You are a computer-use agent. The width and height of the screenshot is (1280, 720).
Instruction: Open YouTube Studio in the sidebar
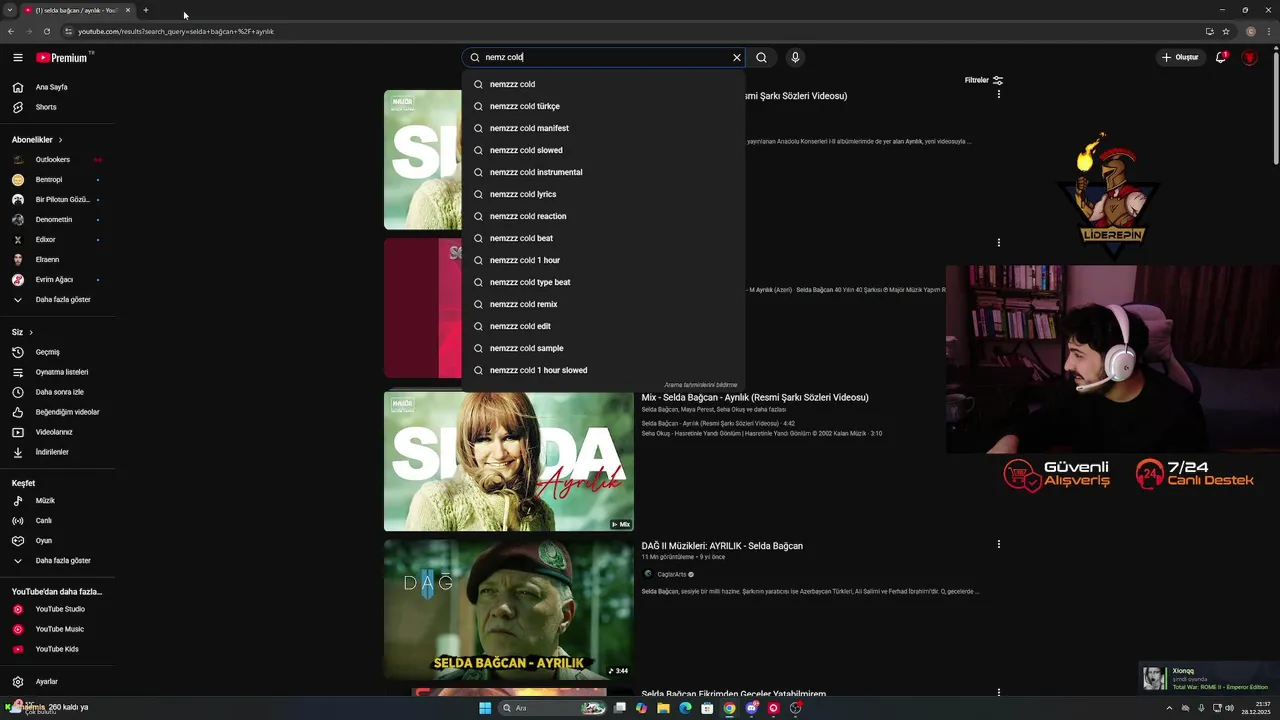(x=57, y=609)
